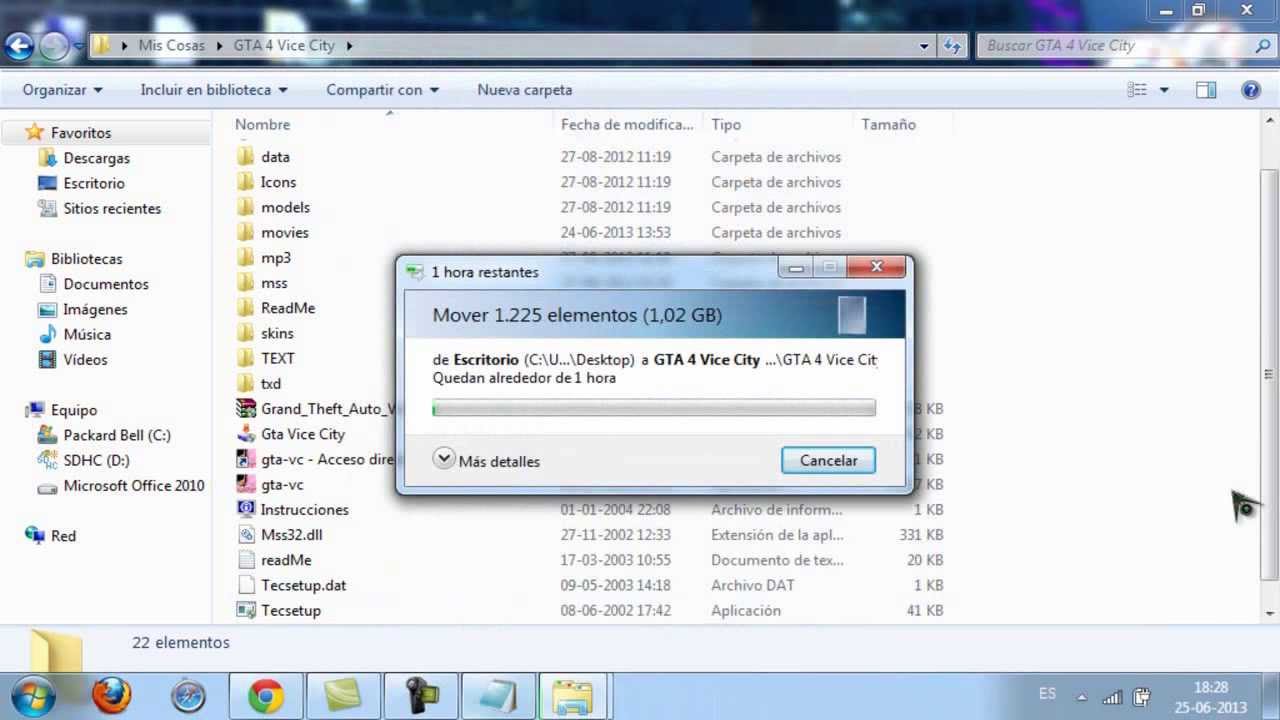Click the change view icon
Viewport: 1280px width, 720px height.
point(1137,90)
